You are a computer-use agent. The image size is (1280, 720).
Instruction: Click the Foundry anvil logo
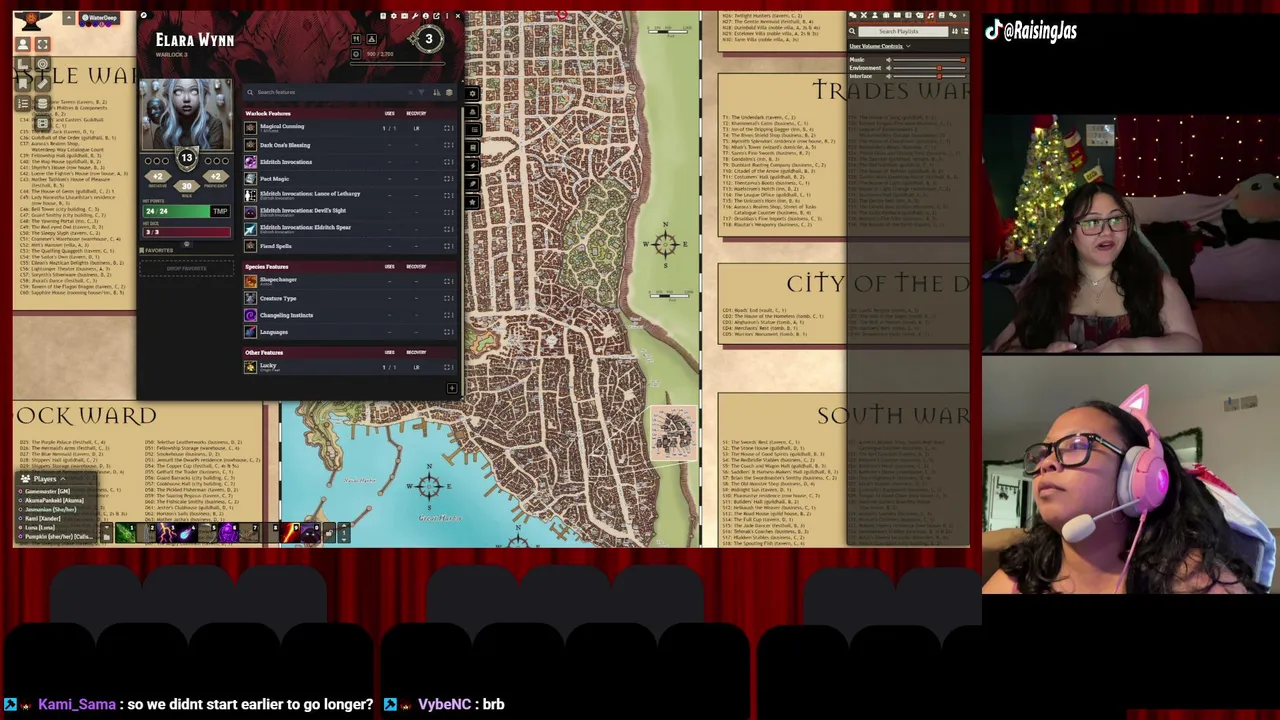(x=31, y=20)
